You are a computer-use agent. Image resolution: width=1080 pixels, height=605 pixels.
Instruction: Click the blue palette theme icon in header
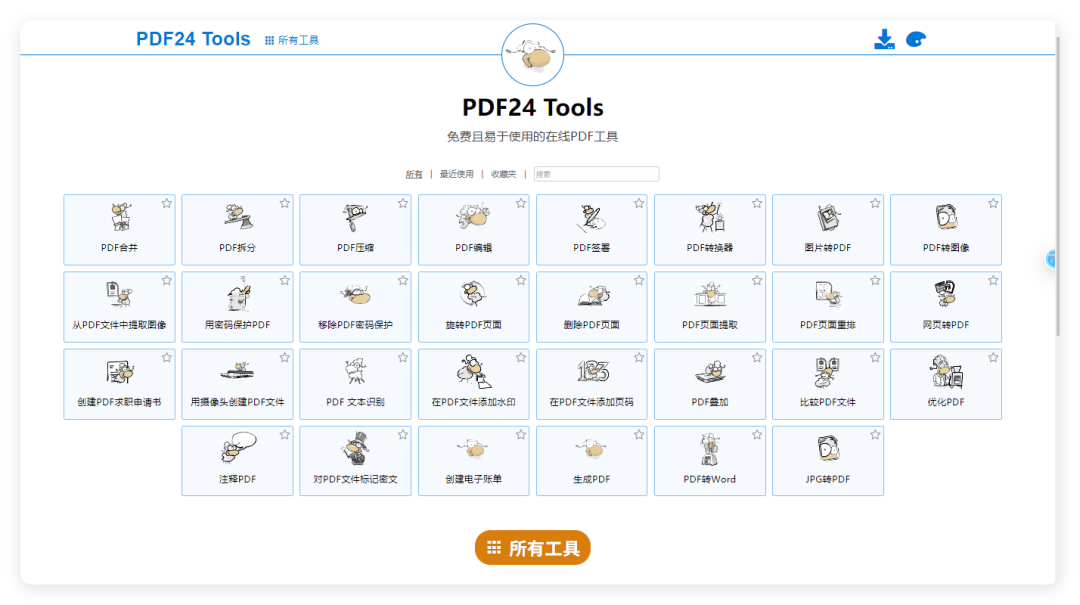915,39
